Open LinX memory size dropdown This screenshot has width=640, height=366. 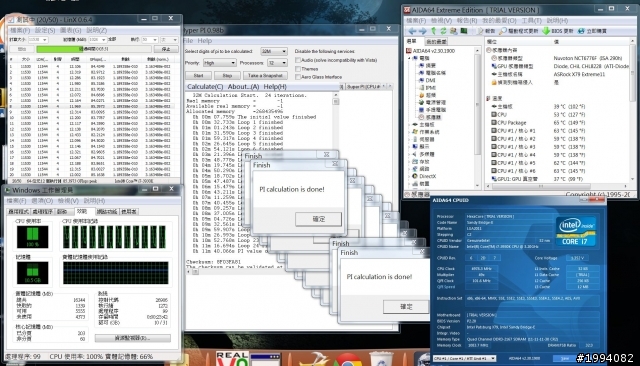[98, 40]
